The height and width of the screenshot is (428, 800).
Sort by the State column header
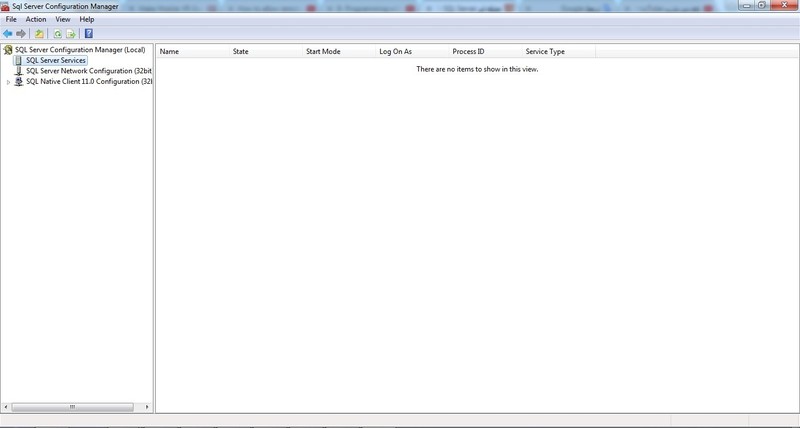[x=265, y=52]
